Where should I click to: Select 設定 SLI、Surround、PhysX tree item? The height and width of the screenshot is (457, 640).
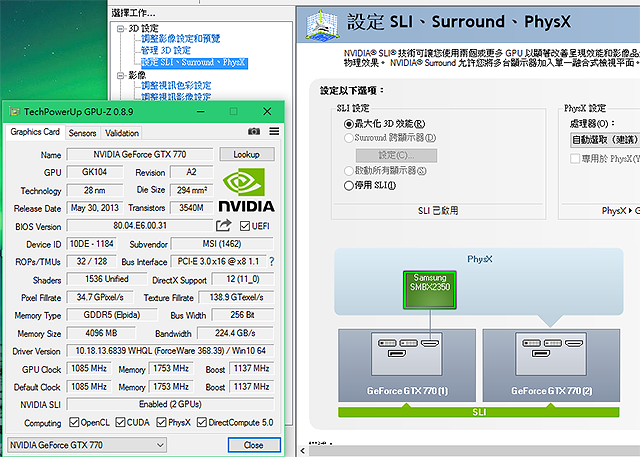[x=194, y=62]
